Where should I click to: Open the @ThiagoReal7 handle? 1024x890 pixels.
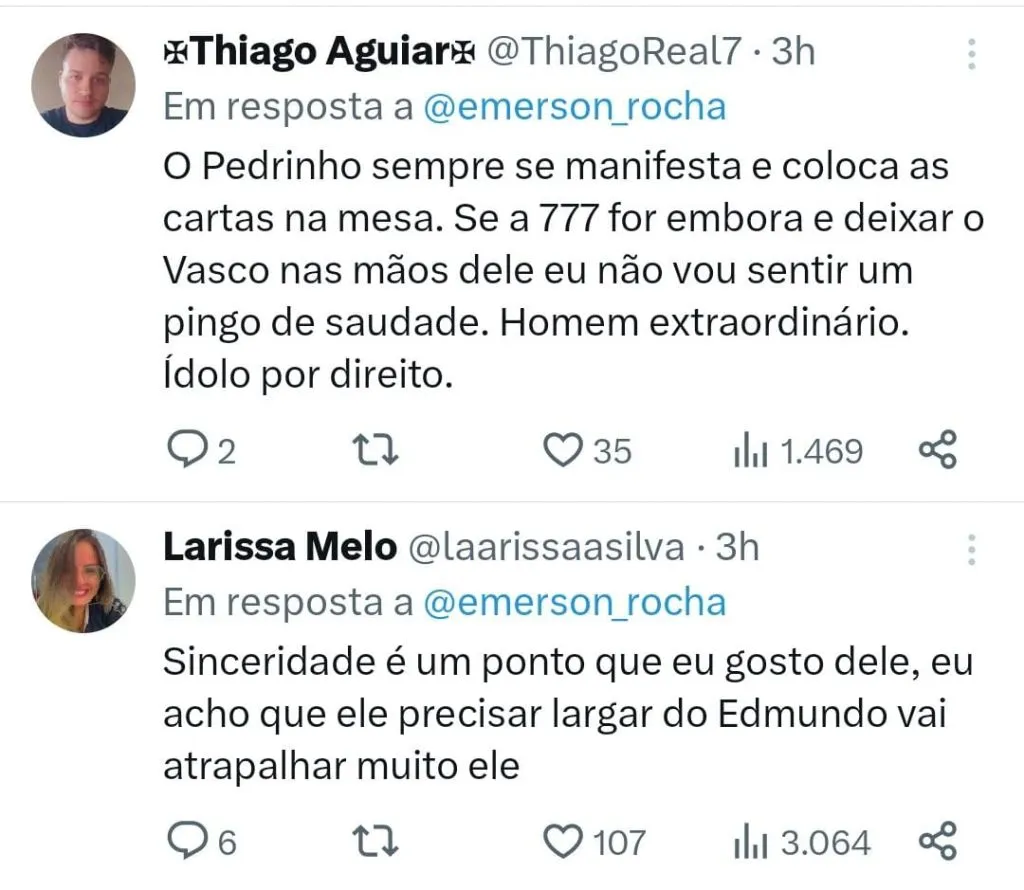tap(613, 53)
